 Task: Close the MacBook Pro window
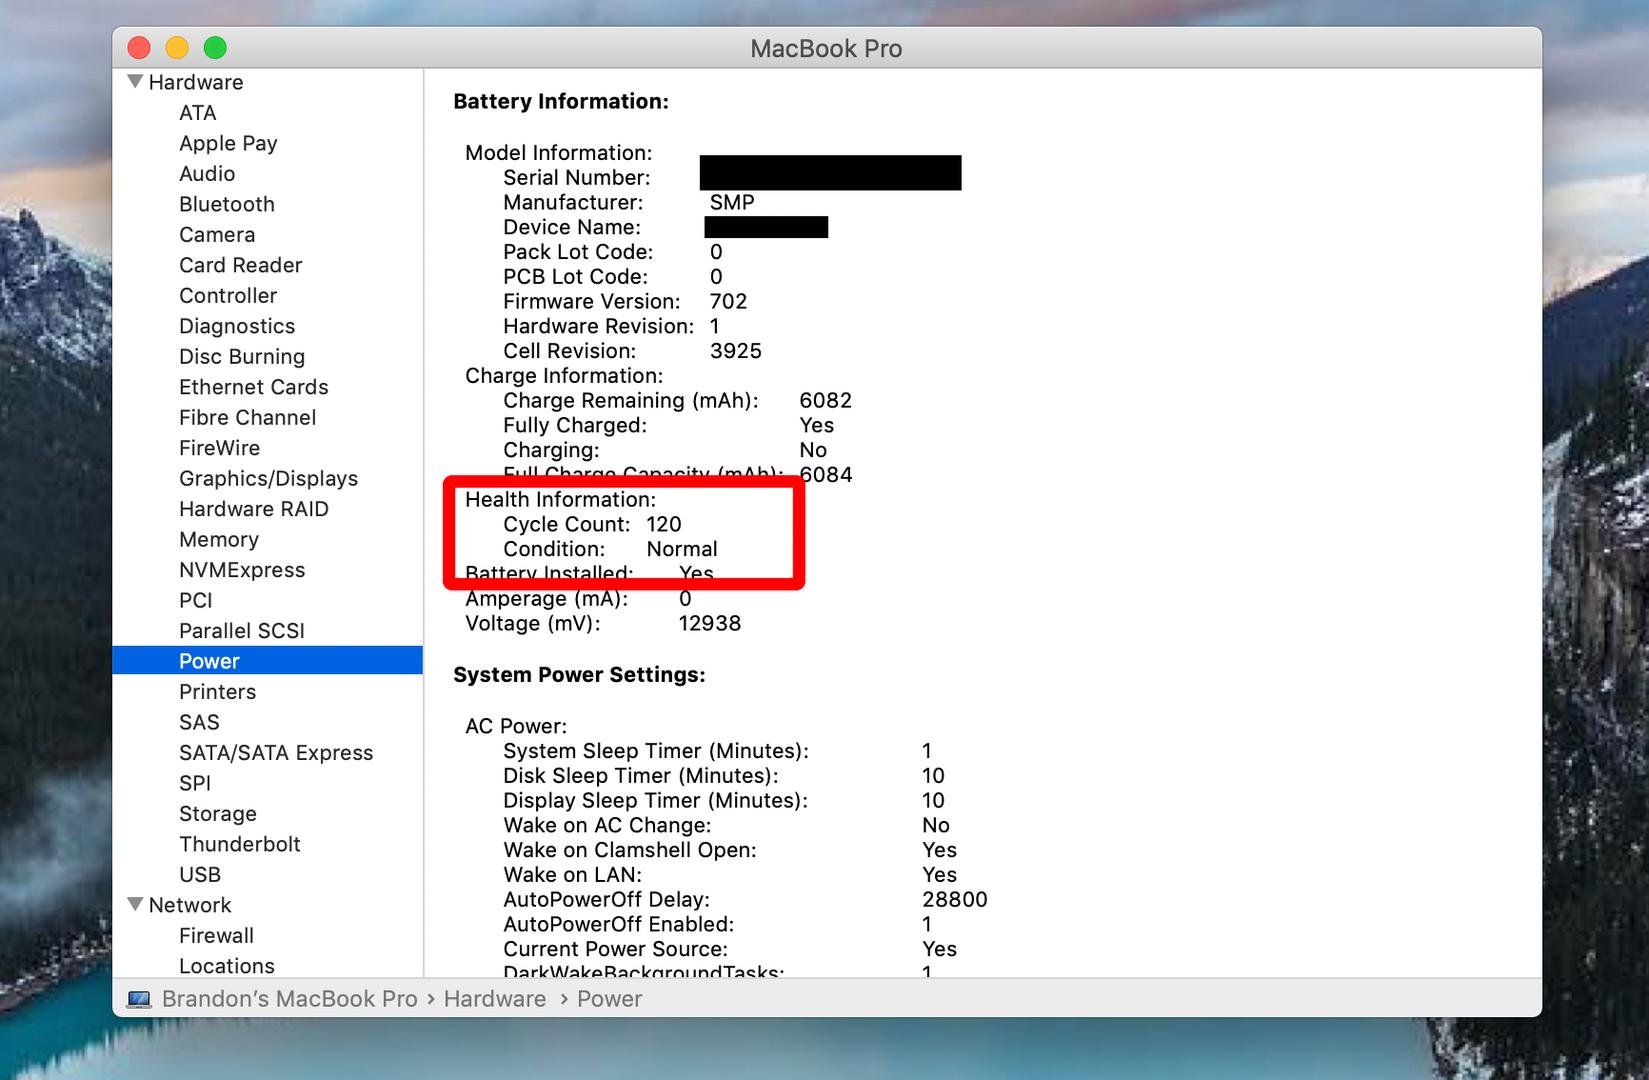point(139,47)
